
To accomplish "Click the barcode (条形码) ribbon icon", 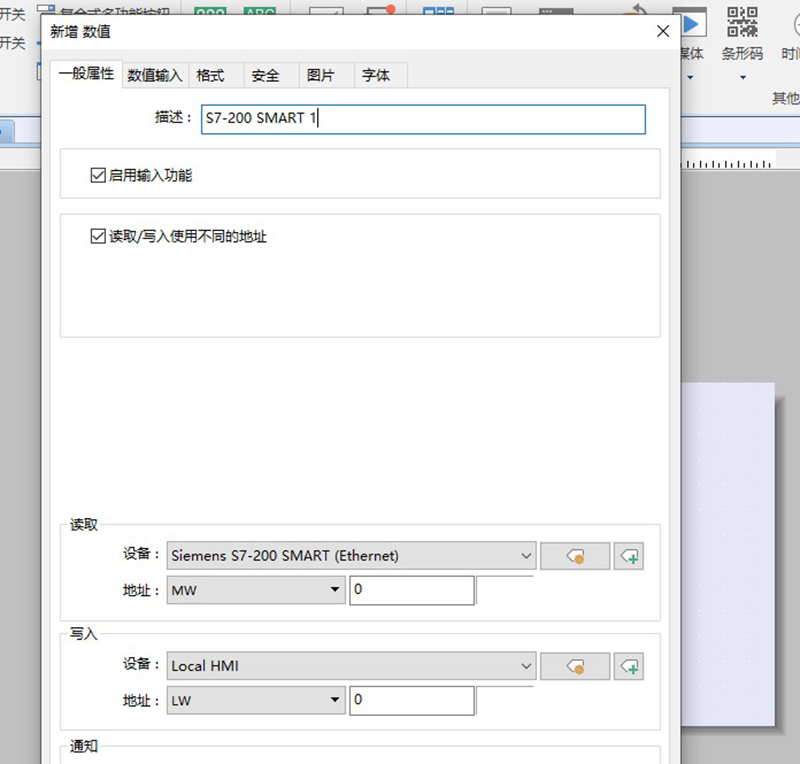I will 742,24.
